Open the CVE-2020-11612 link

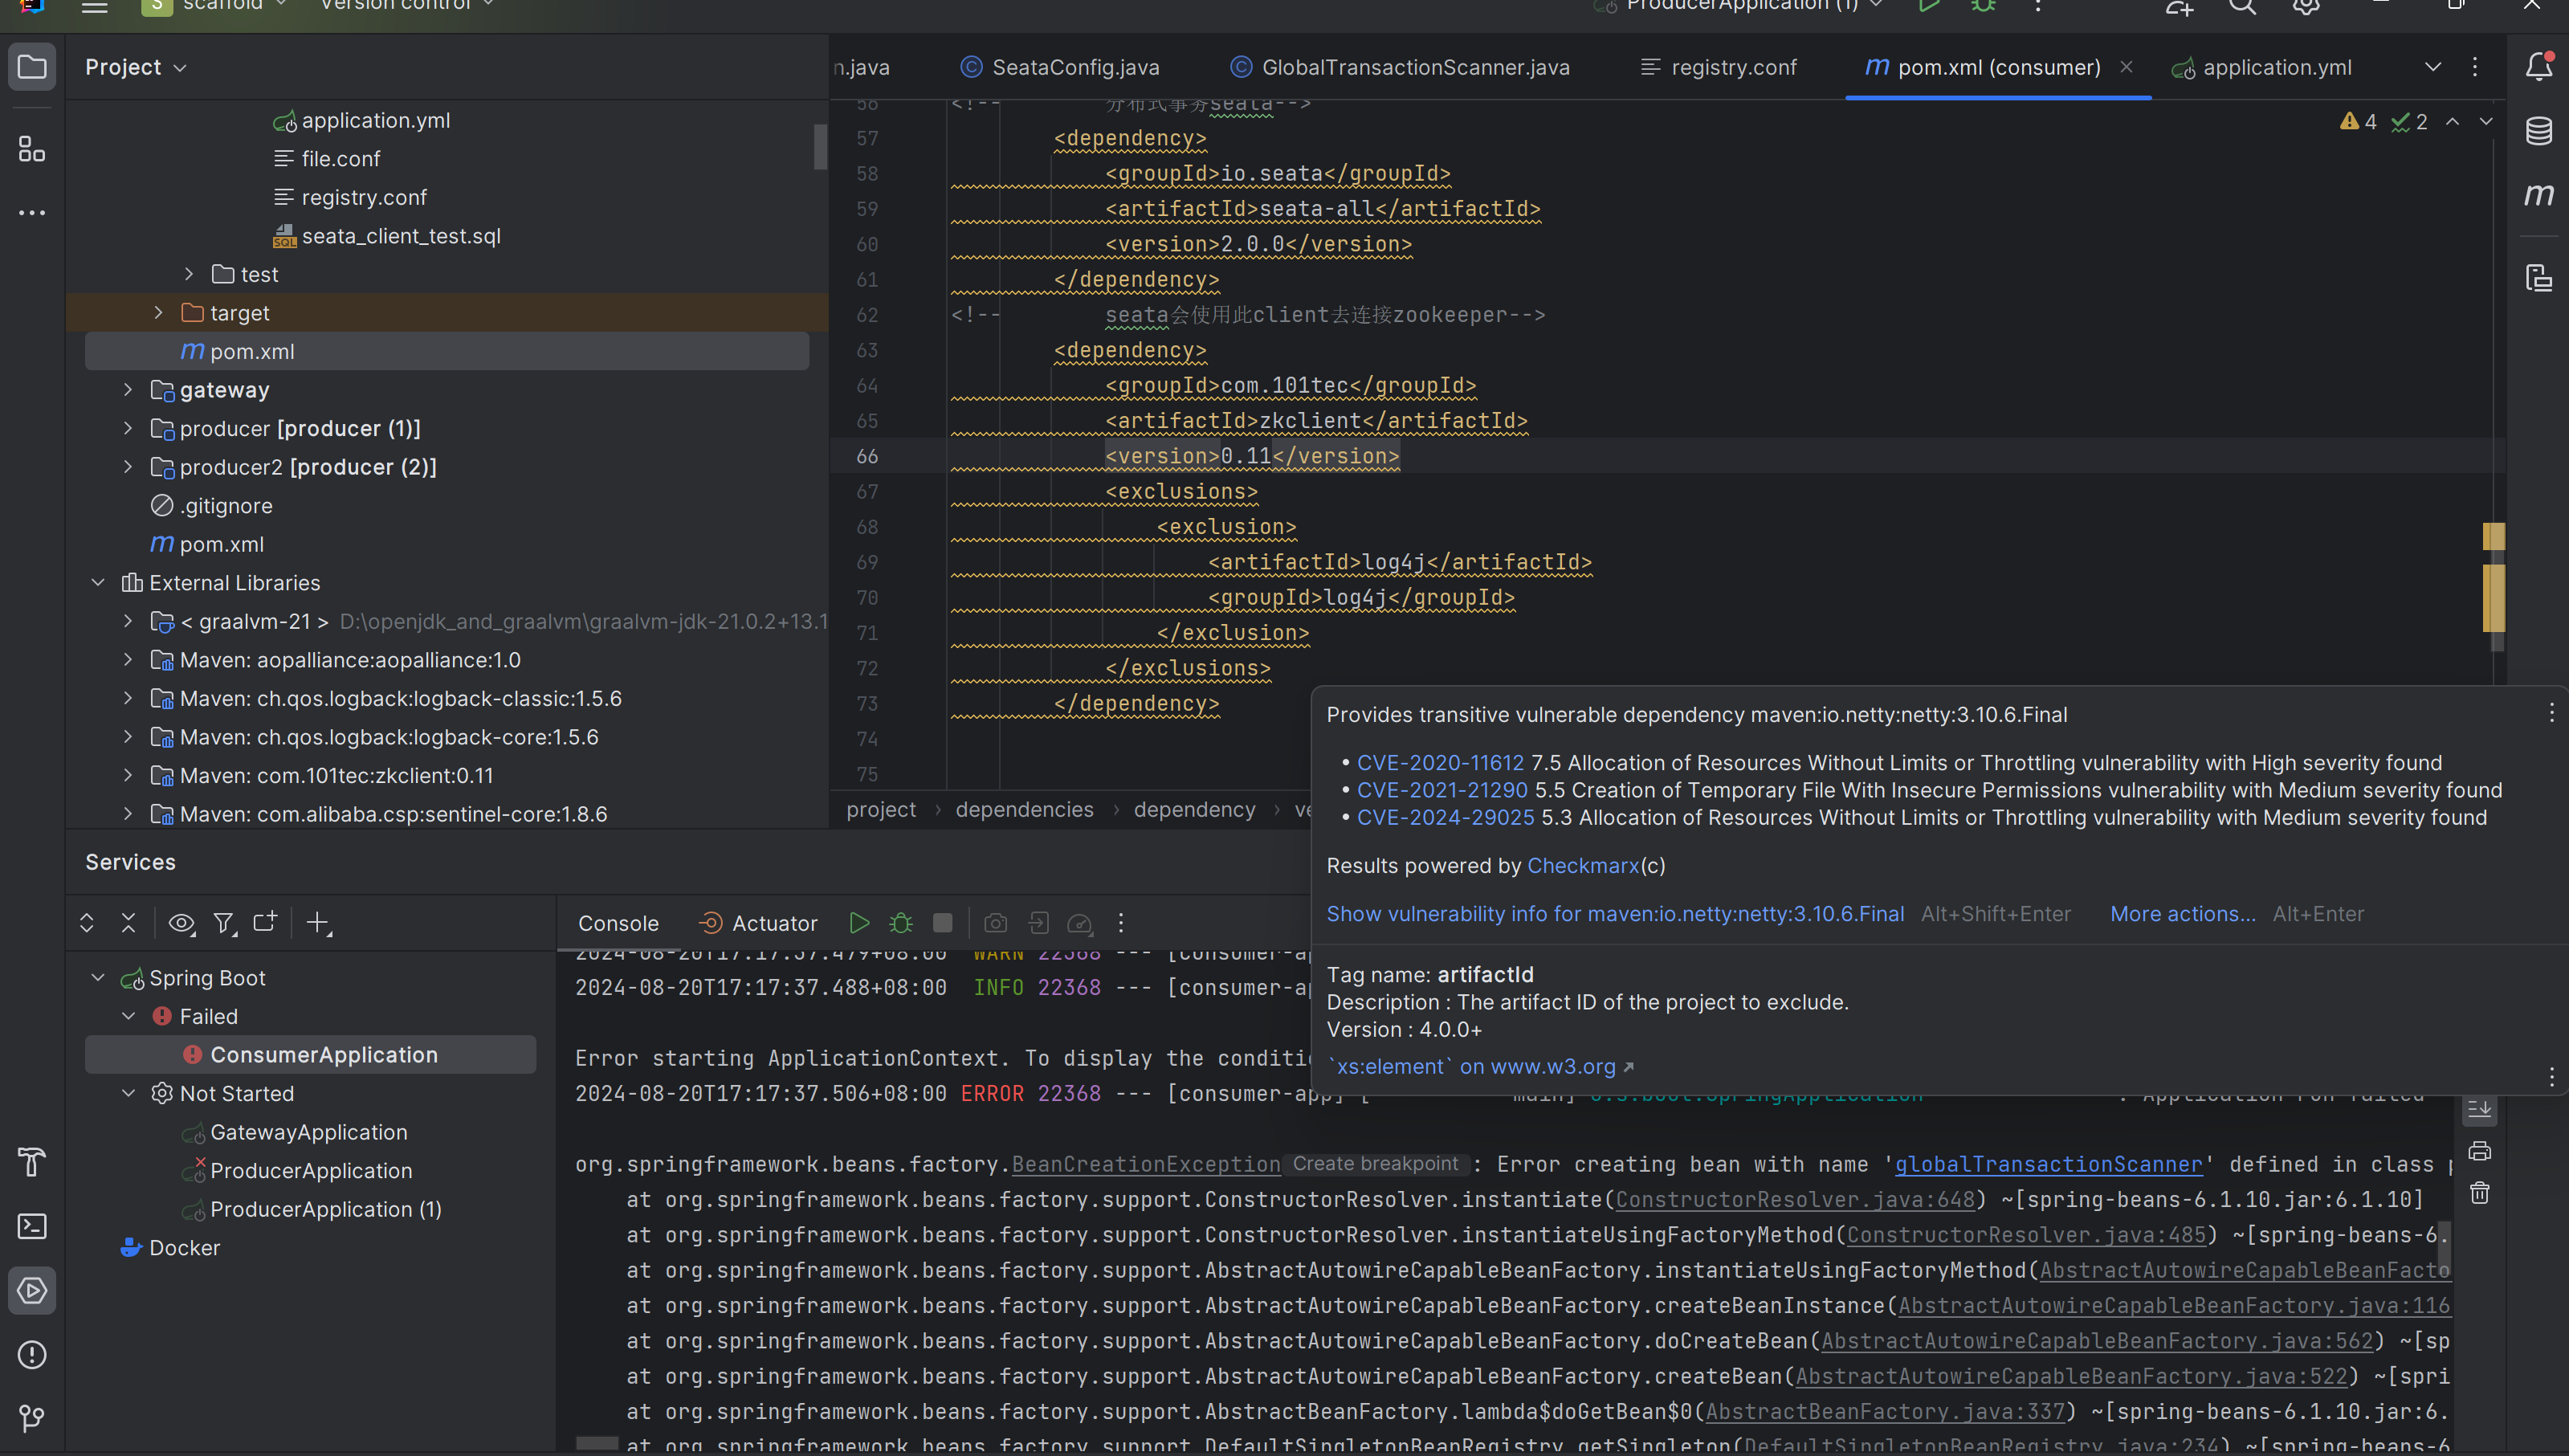pos(1440,763)
